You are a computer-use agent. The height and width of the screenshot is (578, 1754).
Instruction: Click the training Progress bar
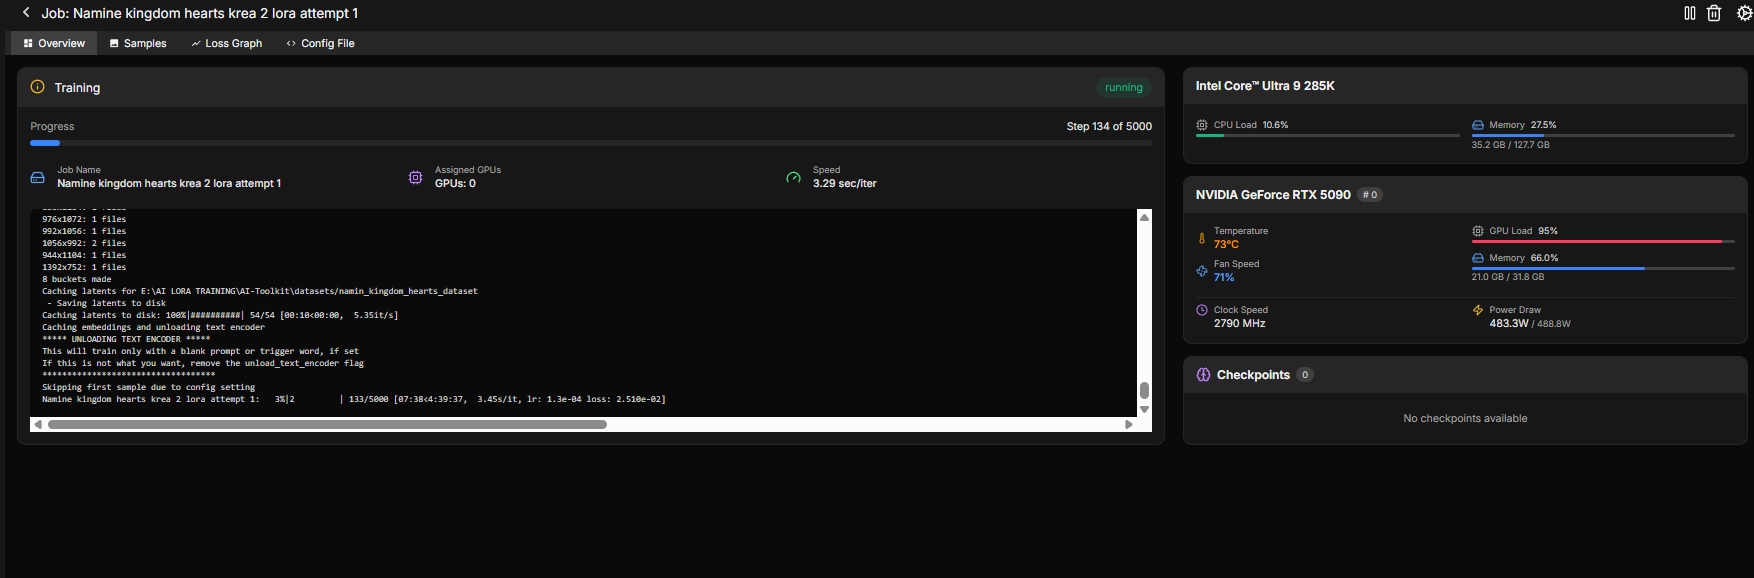click(x=591, y=143)
